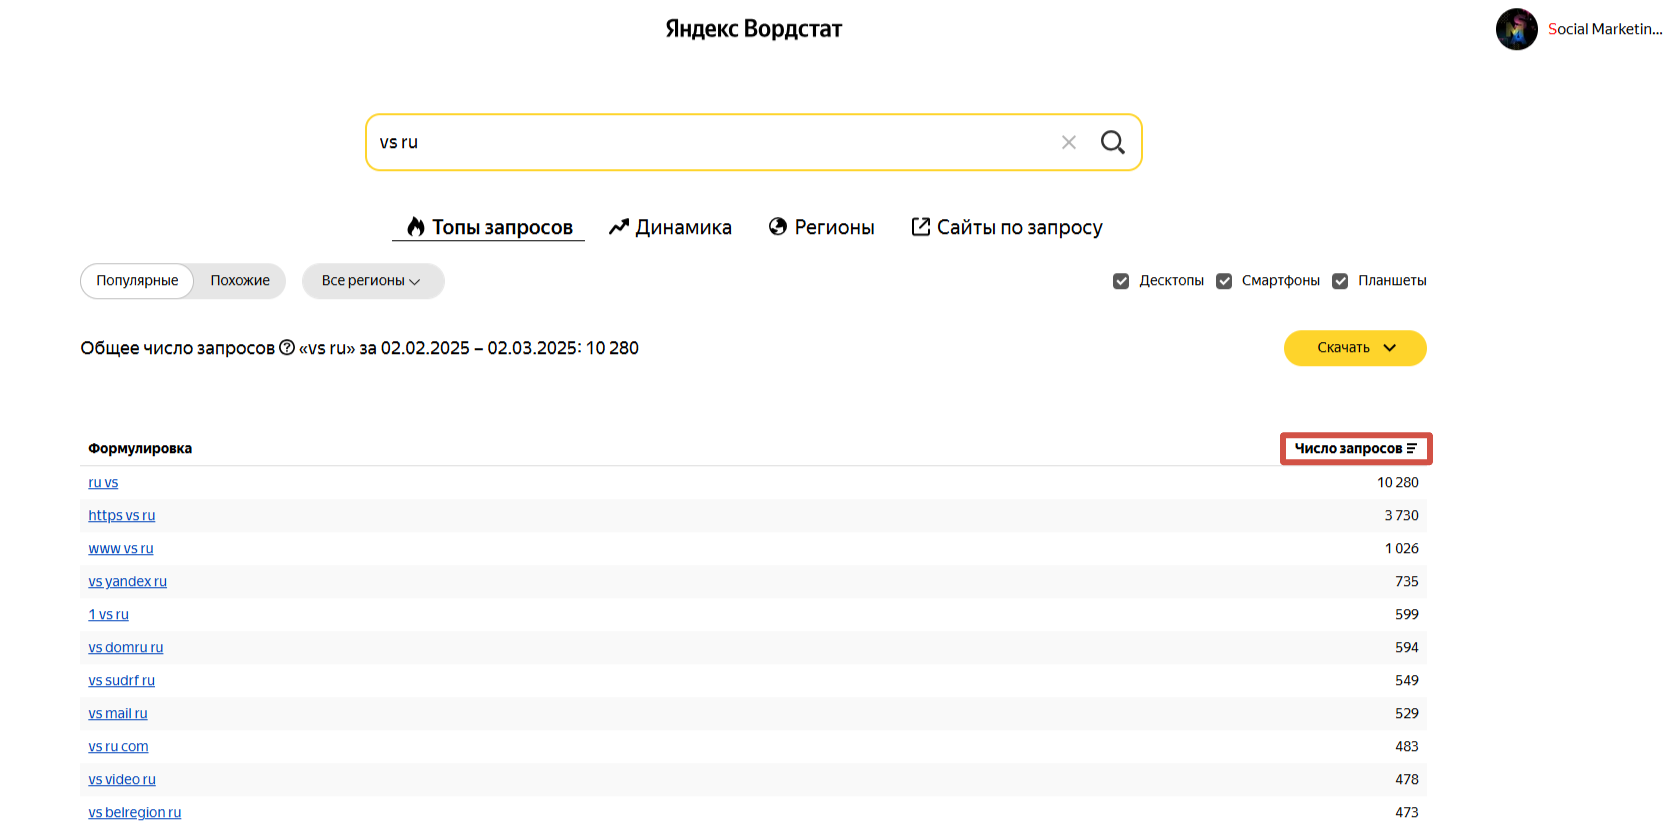Click the 599 request count
The image size is (1667, 827).
pyautogui.click(x=1407, y=614)
